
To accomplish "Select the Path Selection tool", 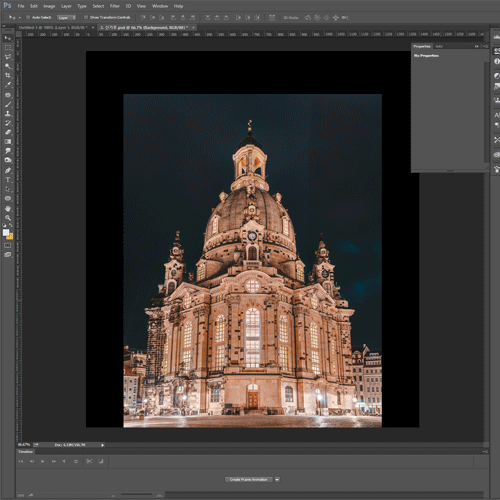I will pyautogui.click(x=8, y=189).
